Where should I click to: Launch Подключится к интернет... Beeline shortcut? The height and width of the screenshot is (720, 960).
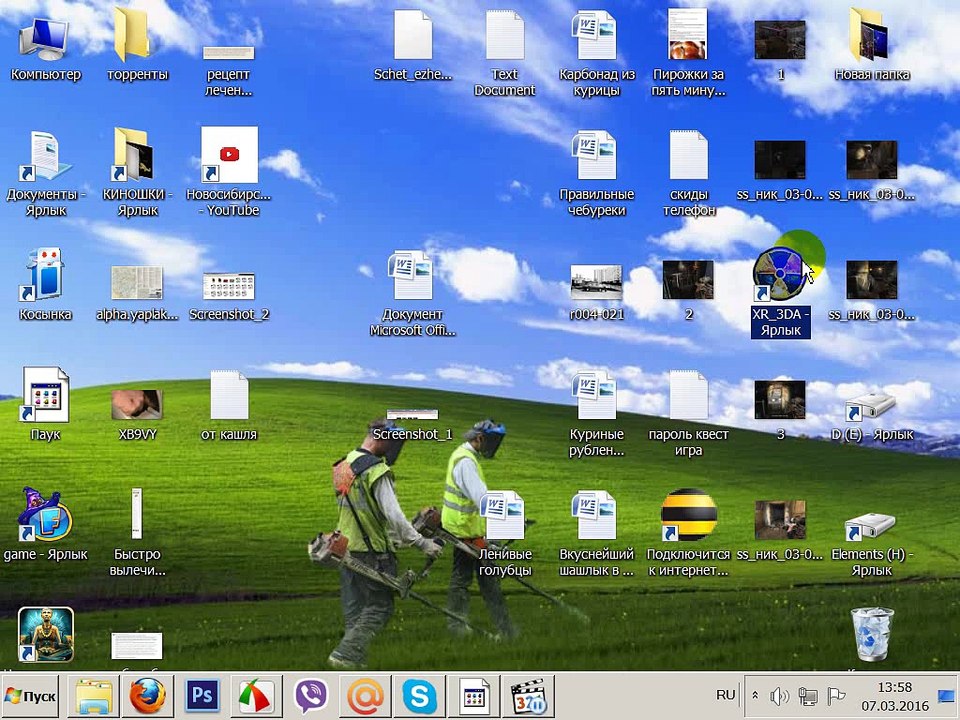coord(688,533)
